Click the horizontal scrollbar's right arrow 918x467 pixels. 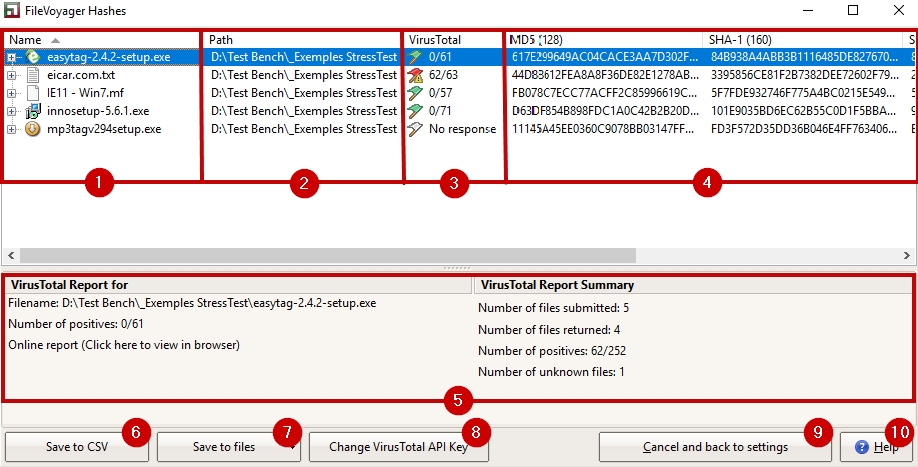tap(909, 255)
